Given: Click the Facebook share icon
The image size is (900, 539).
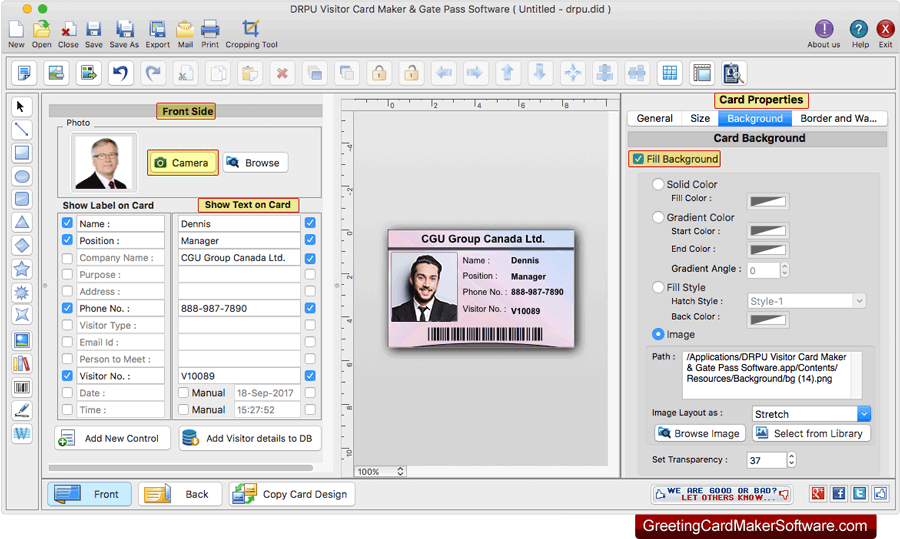Looking at the screenshot, I should 839,494.
